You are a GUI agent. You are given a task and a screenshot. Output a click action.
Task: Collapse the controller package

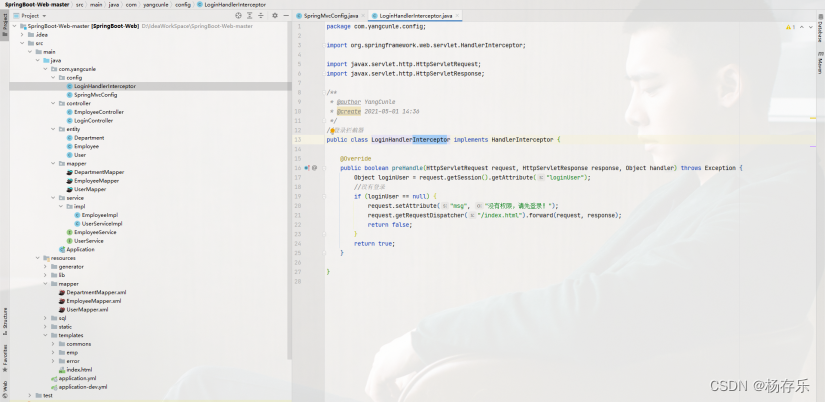pos(53,103)
